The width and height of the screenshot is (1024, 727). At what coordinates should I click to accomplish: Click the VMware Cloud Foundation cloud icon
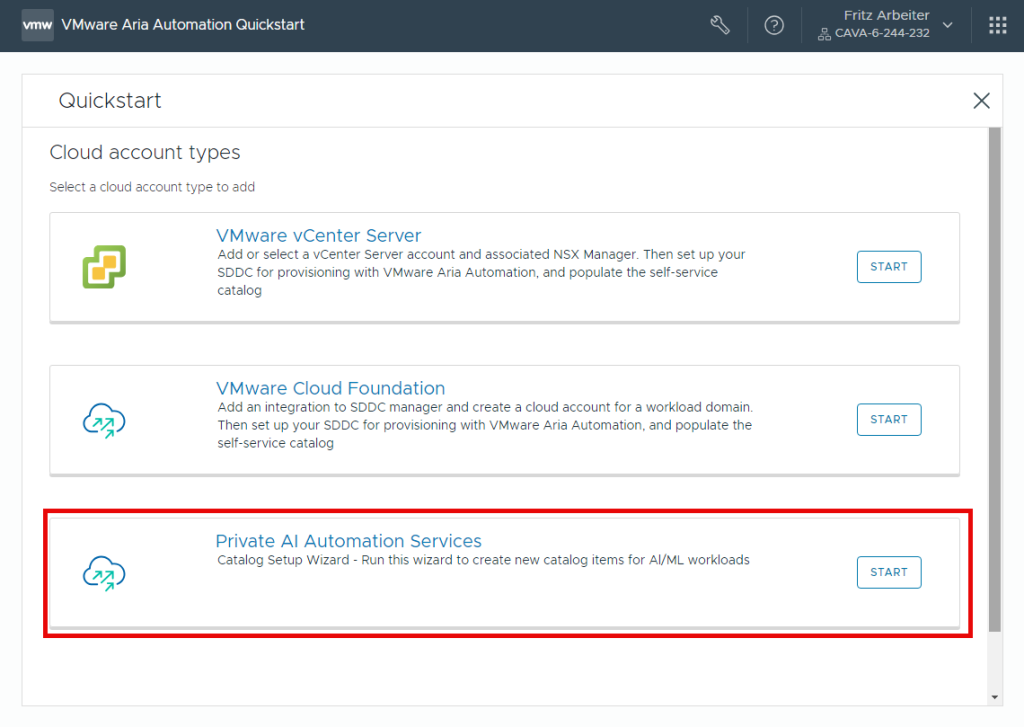[104, 420]
